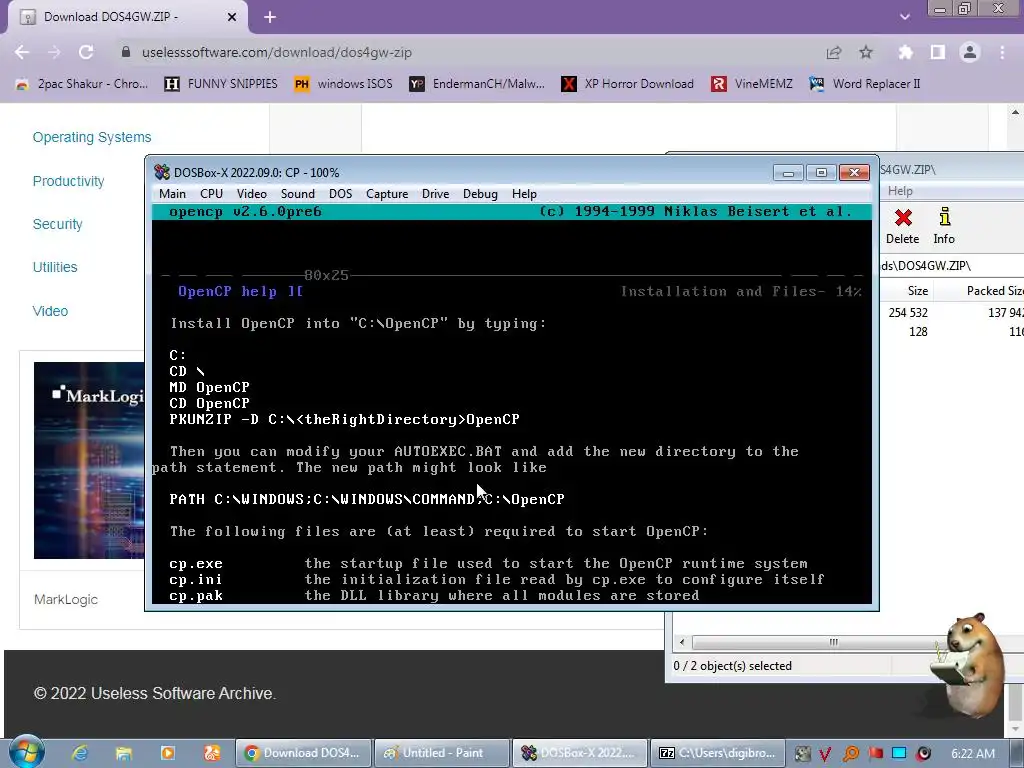
Task: Select the 128 size cell
Action: tap(918, 332)
